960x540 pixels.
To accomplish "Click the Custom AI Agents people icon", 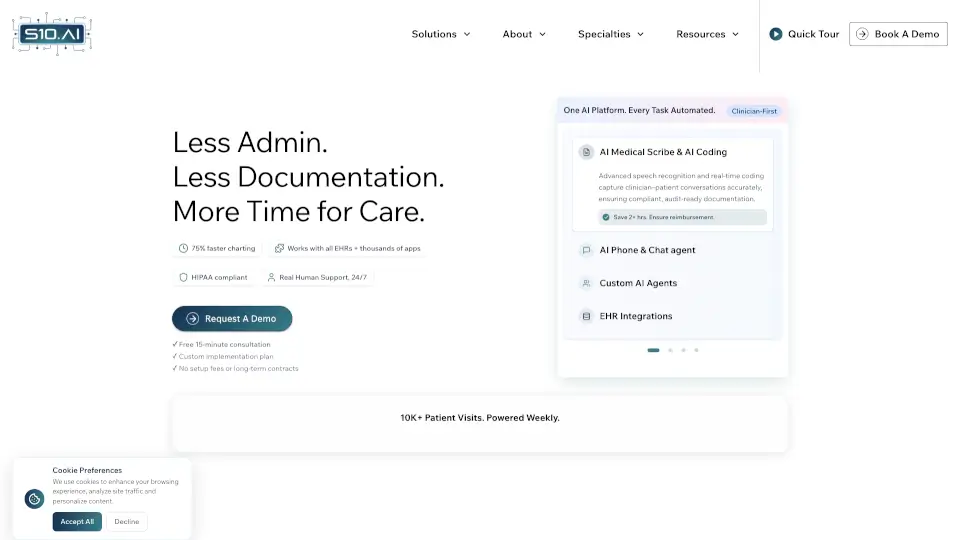I will pyautogui.click(x=587, y=283).
